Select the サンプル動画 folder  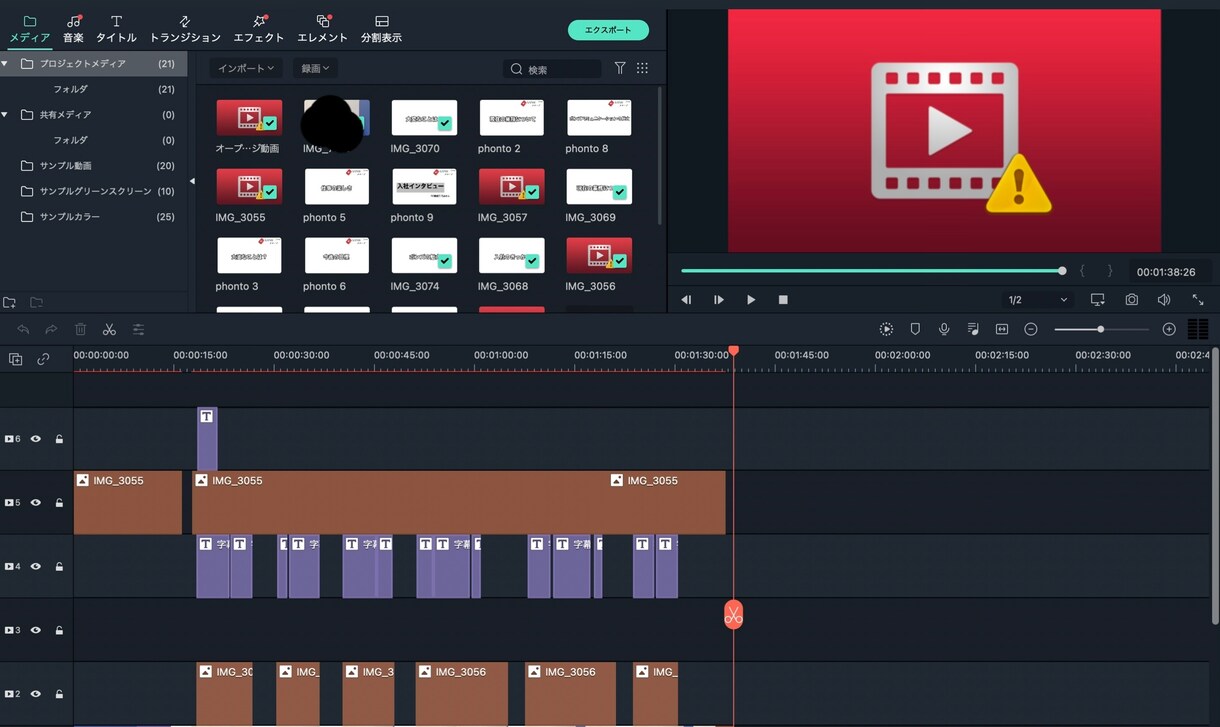coord(94,165)
